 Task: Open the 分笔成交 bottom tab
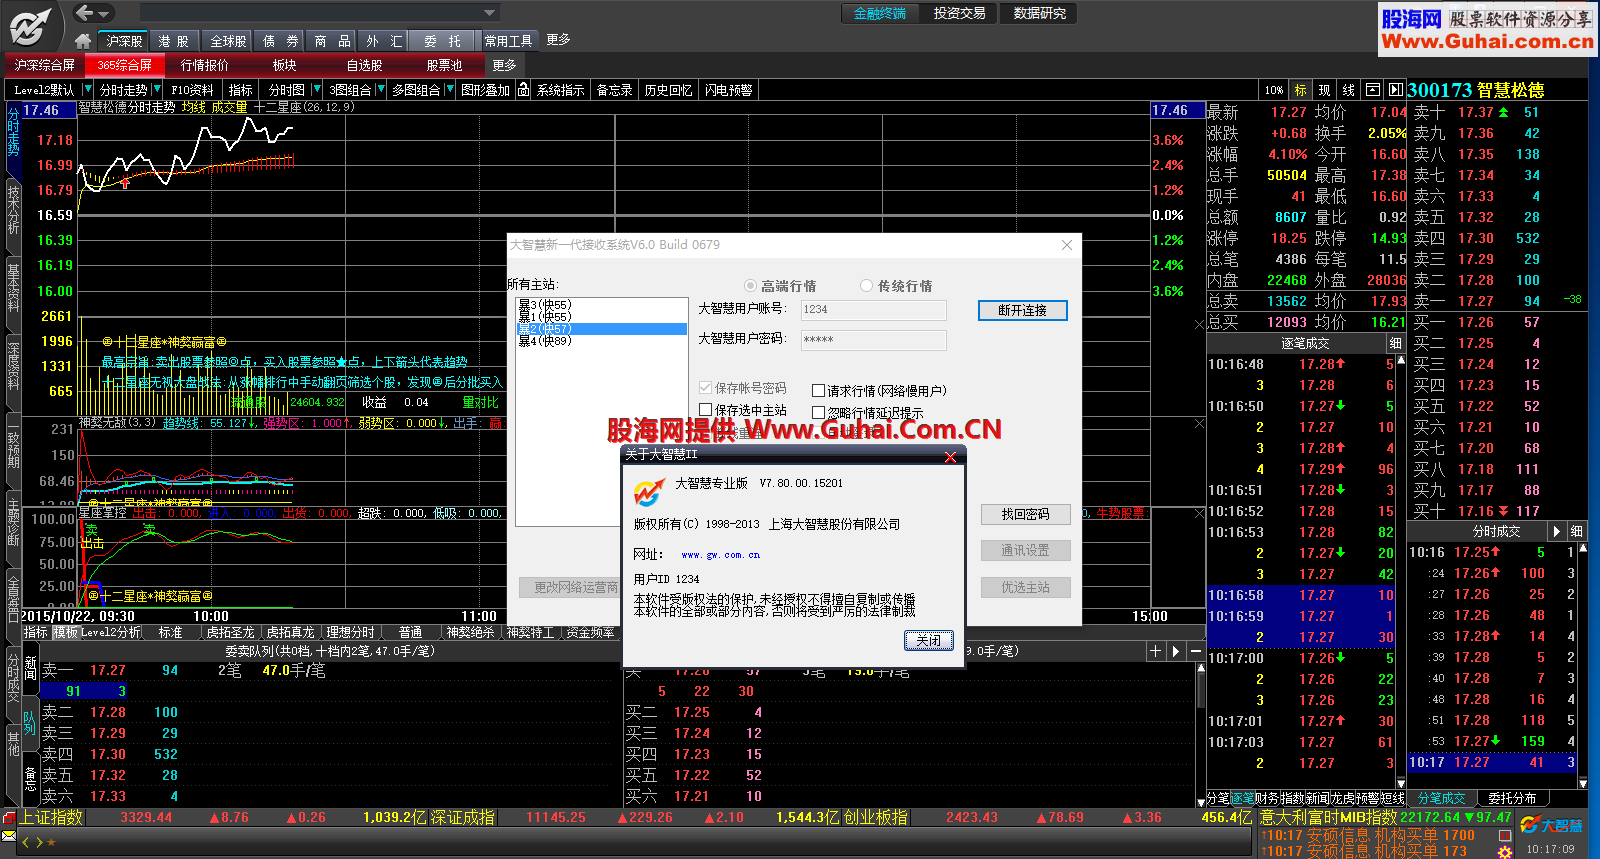pyautogui.click(x=1441, y=798)
